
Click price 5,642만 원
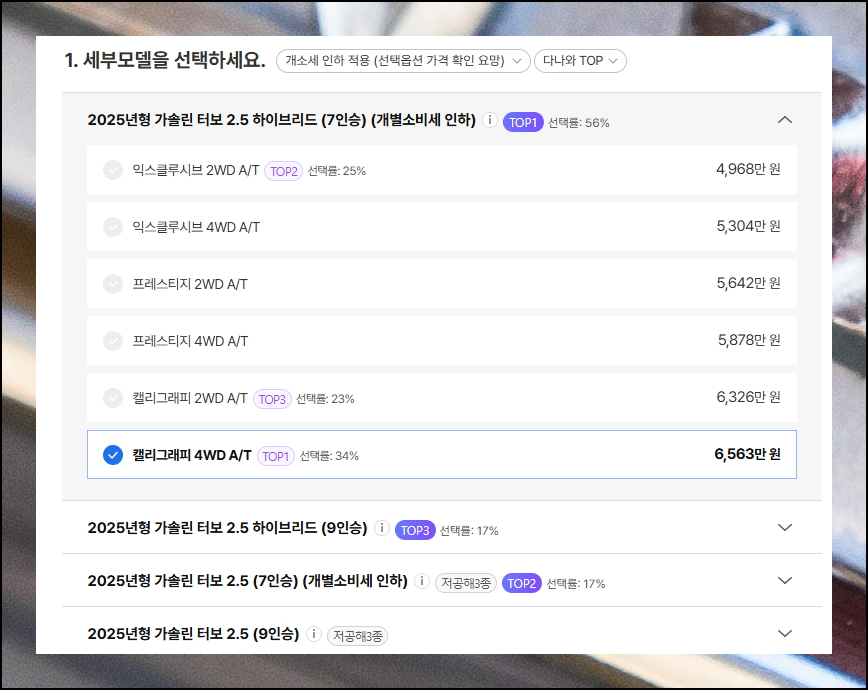click(x=748, y=284)
